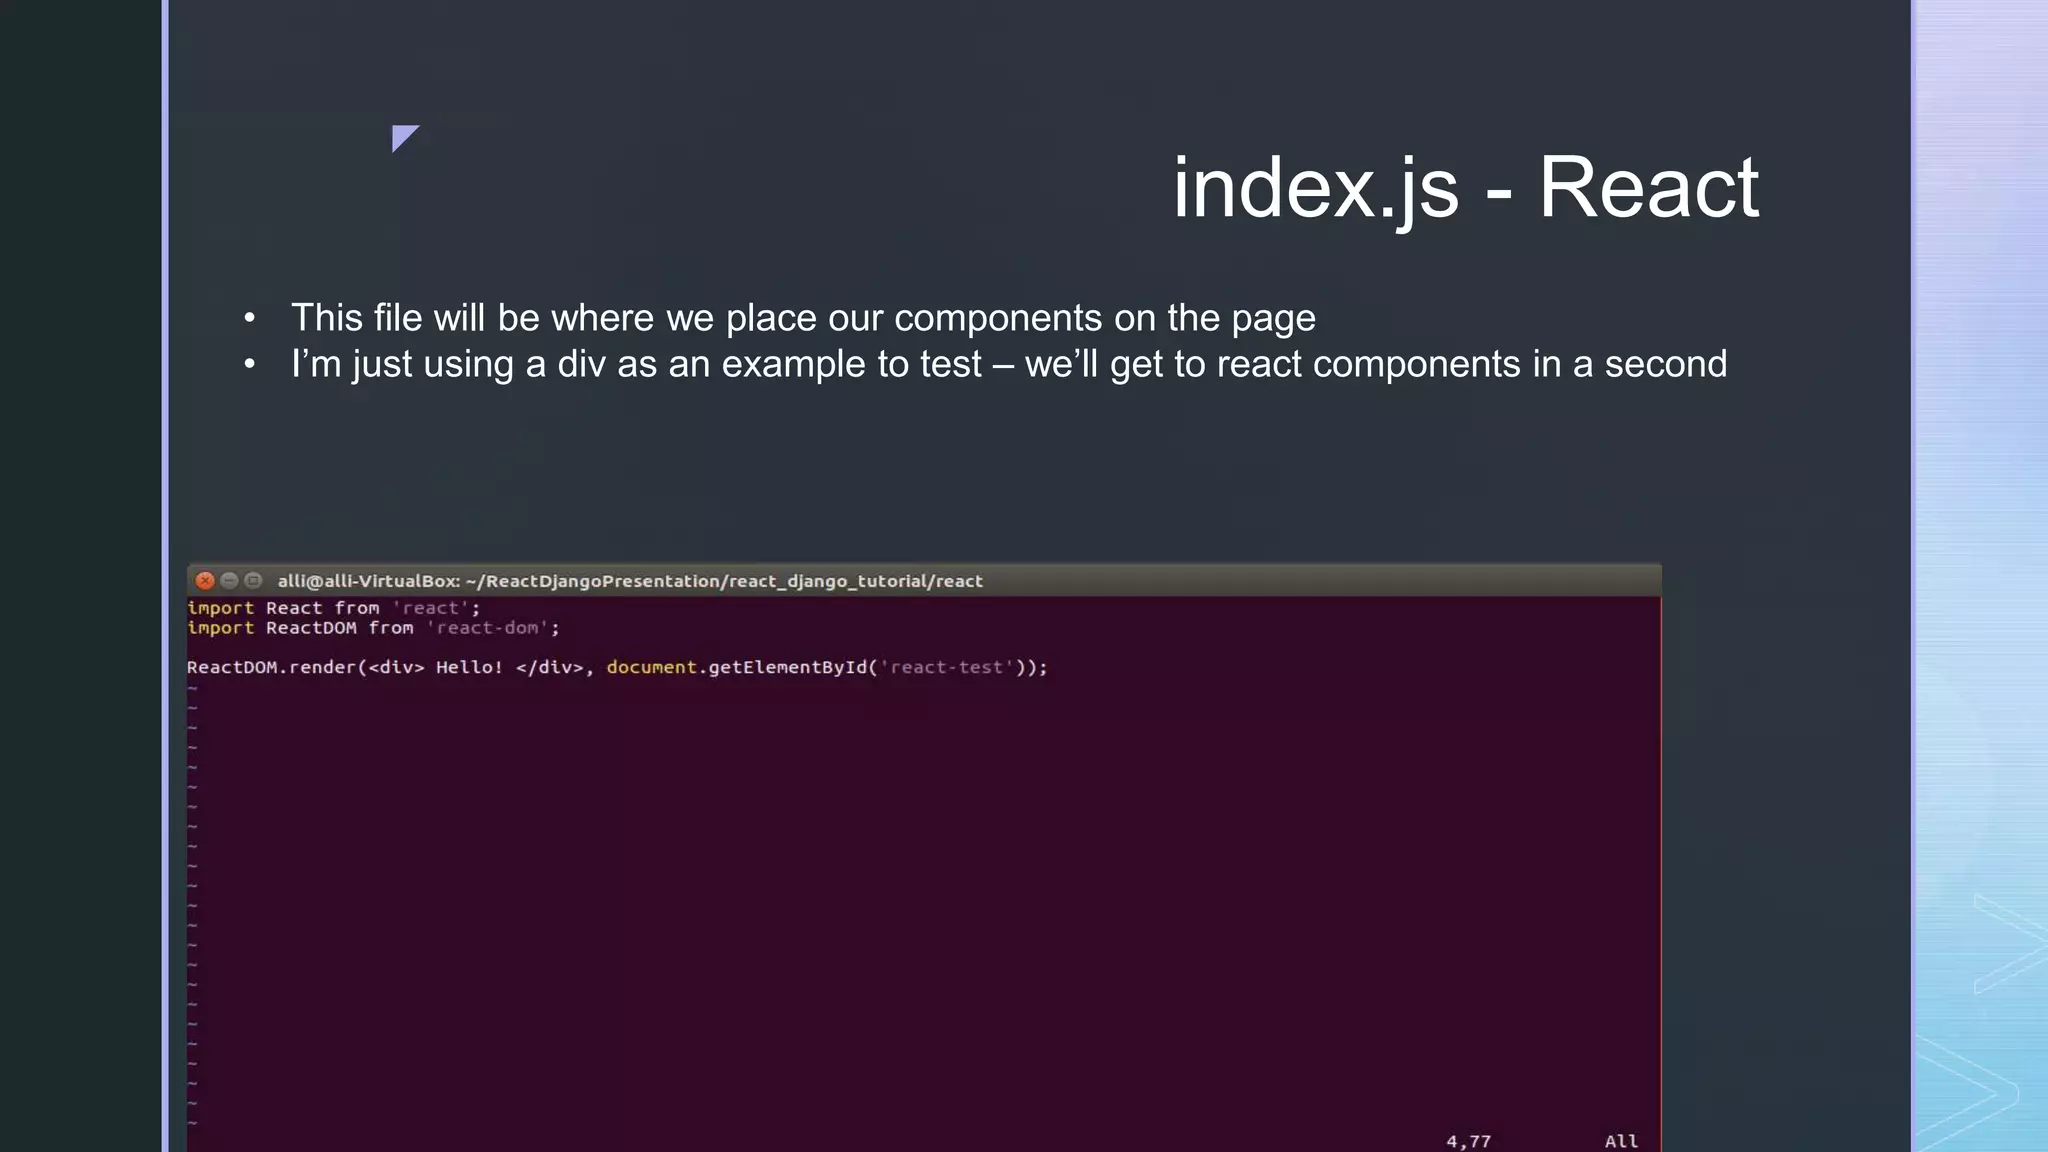This screenshot has width=2048, height=1152.
Task: Click the first bullet about placing components
Action: point(802,318)
